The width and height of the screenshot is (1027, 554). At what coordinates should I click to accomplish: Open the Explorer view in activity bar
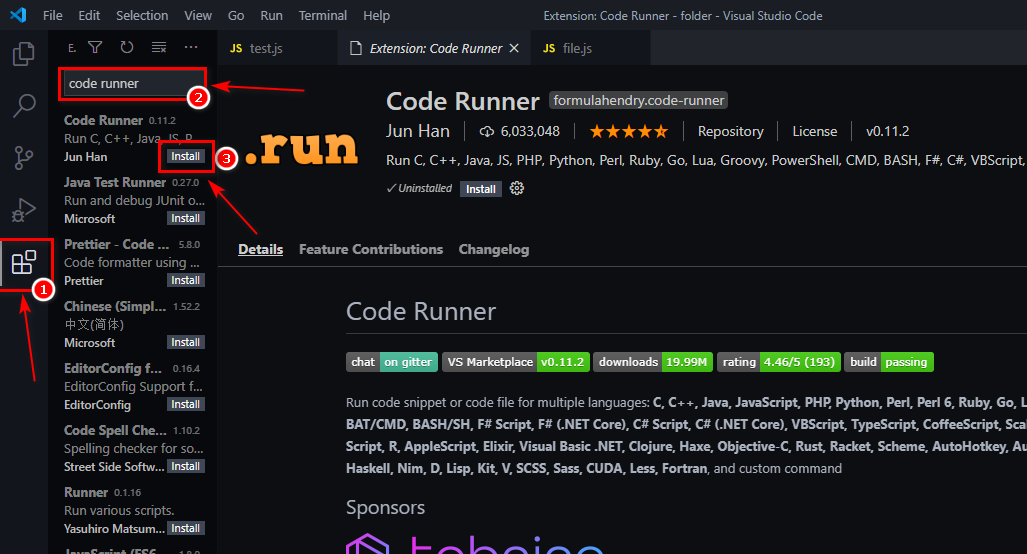(24, 54)
